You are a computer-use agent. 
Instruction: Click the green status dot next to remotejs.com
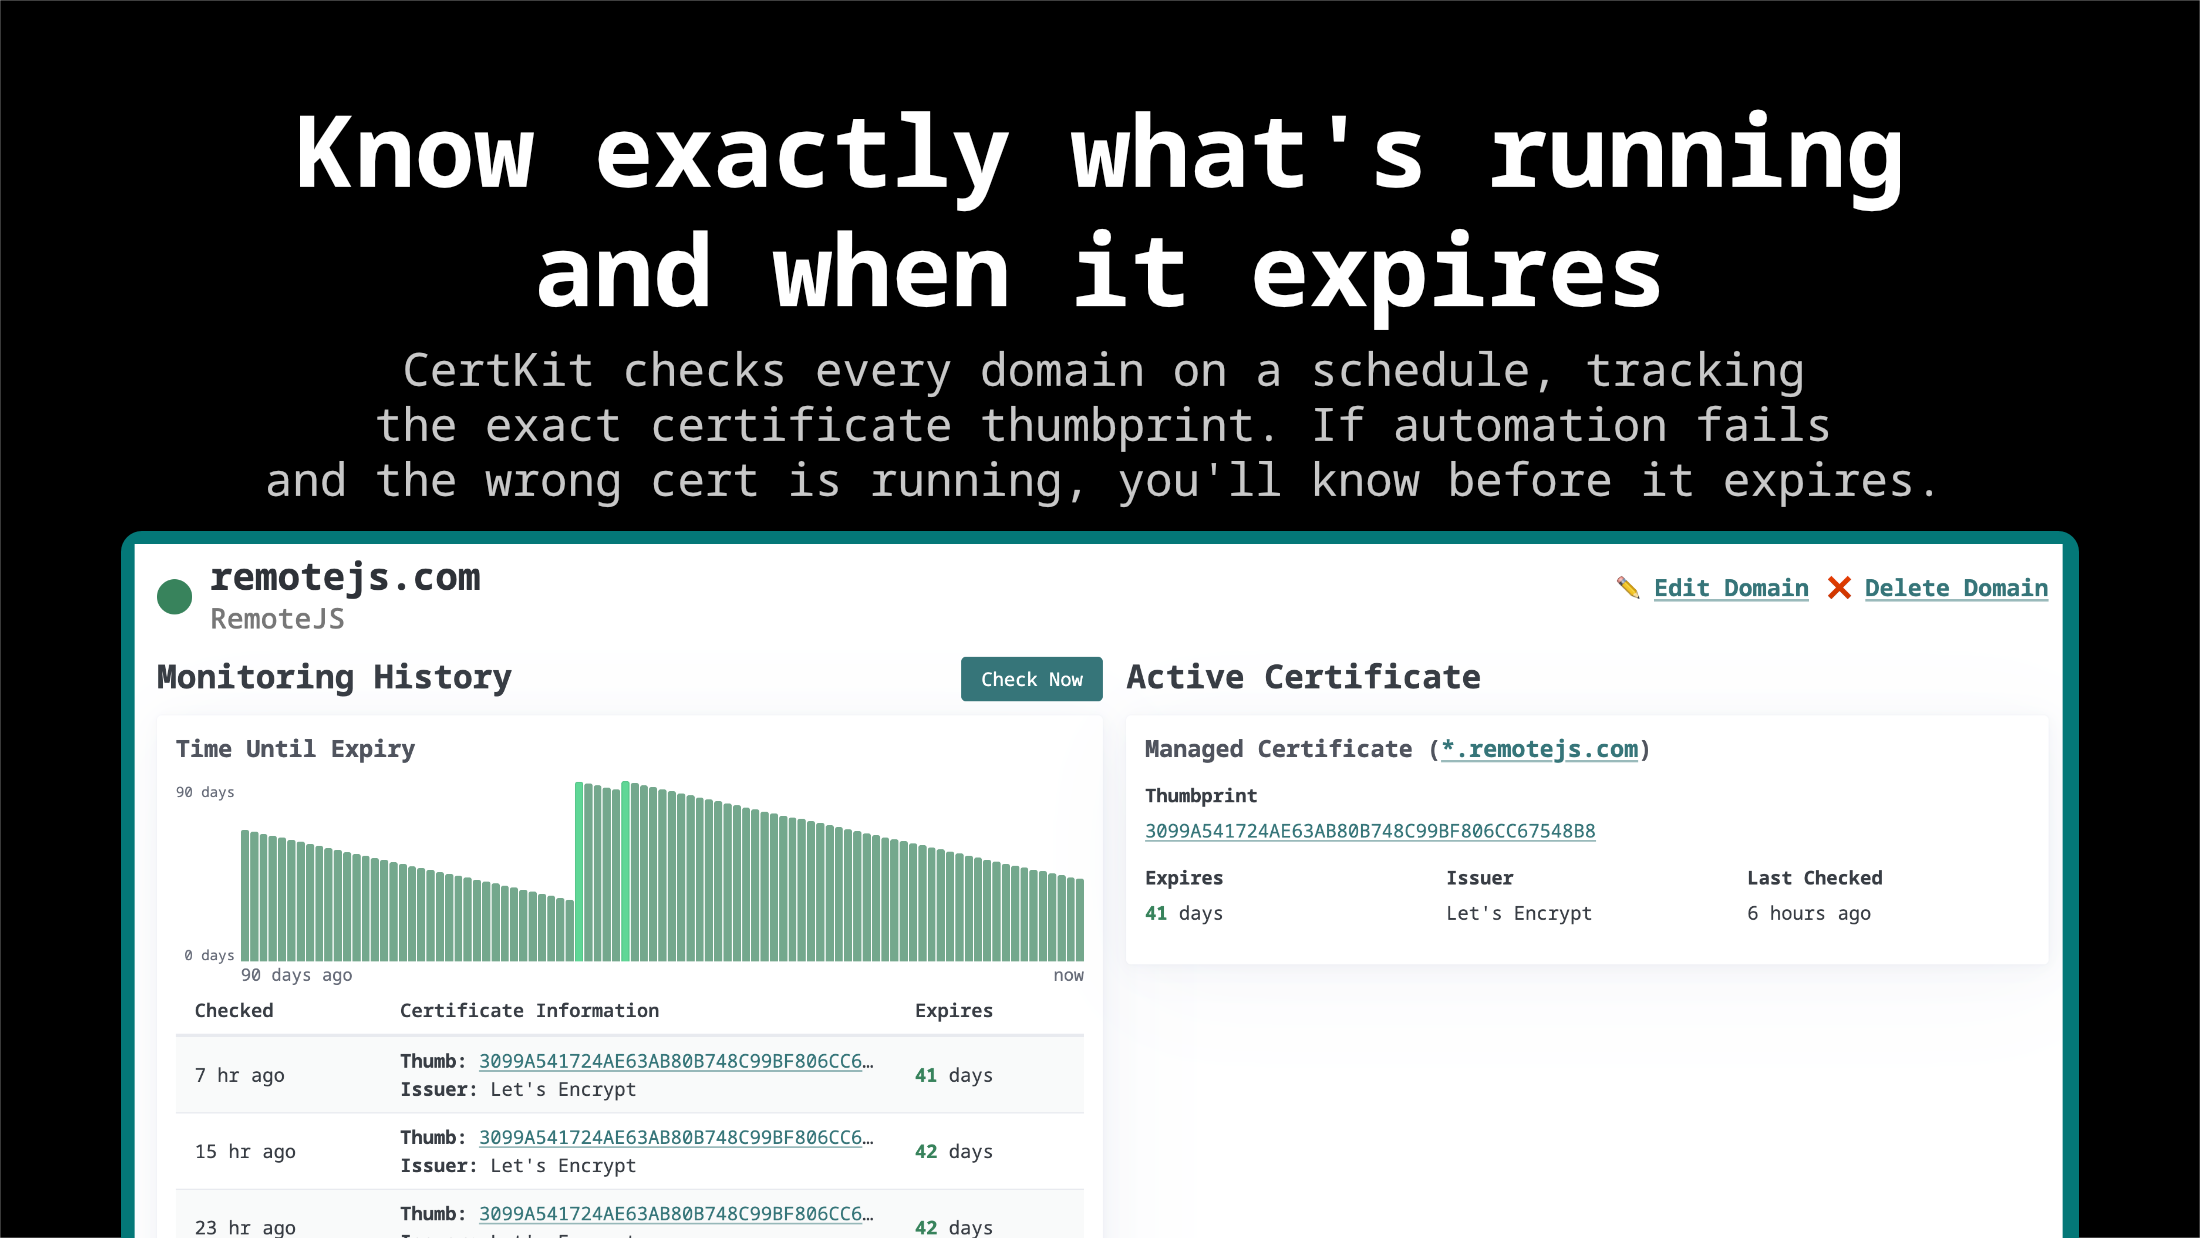(175, 596)
